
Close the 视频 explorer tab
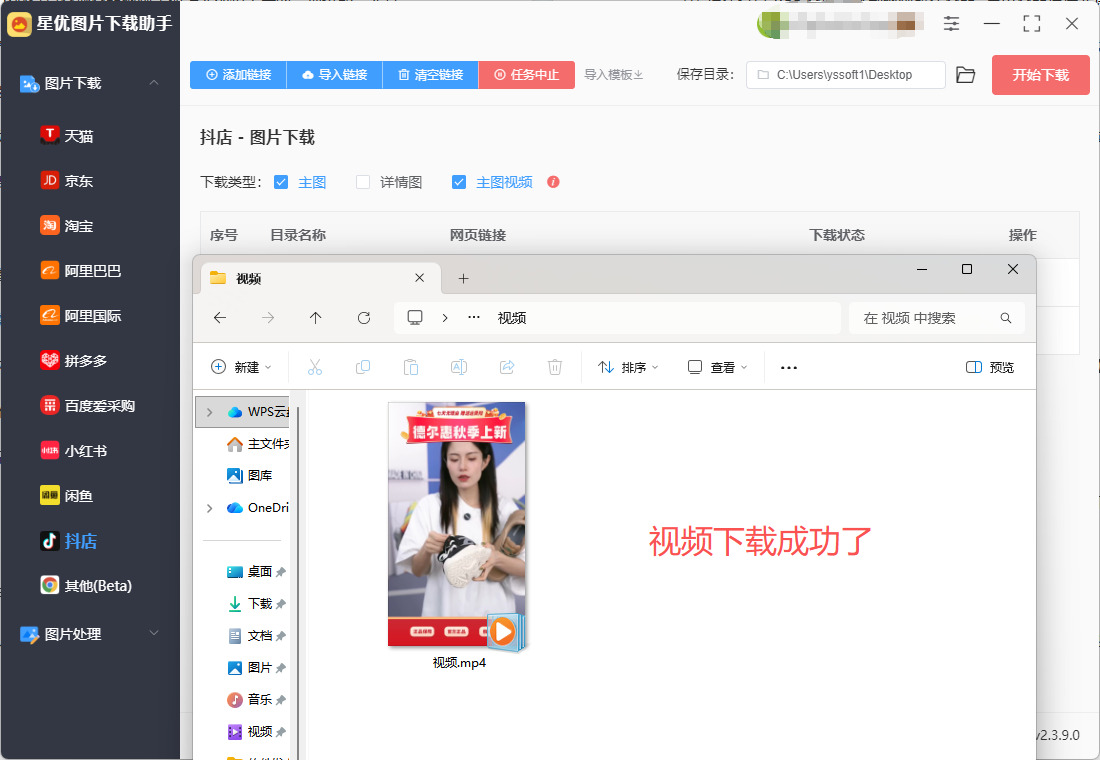420,278
